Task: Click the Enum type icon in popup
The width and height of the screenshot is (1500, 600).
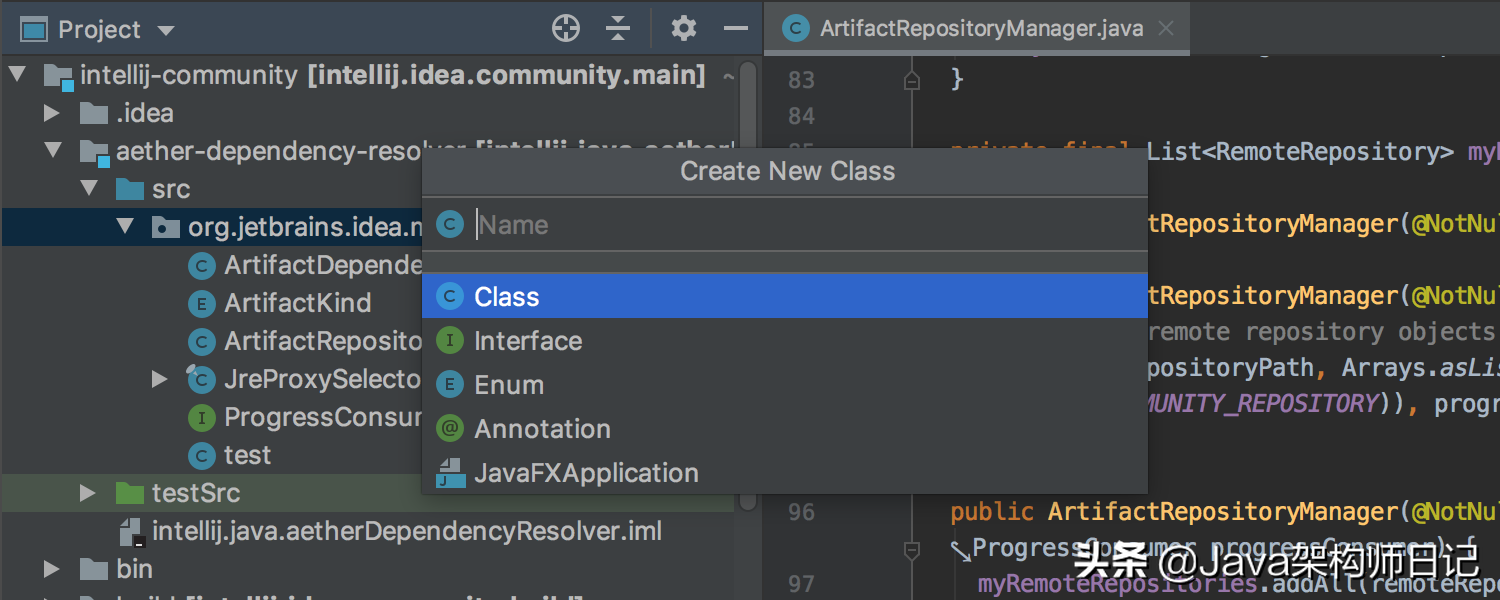Action: click(450, 385)
